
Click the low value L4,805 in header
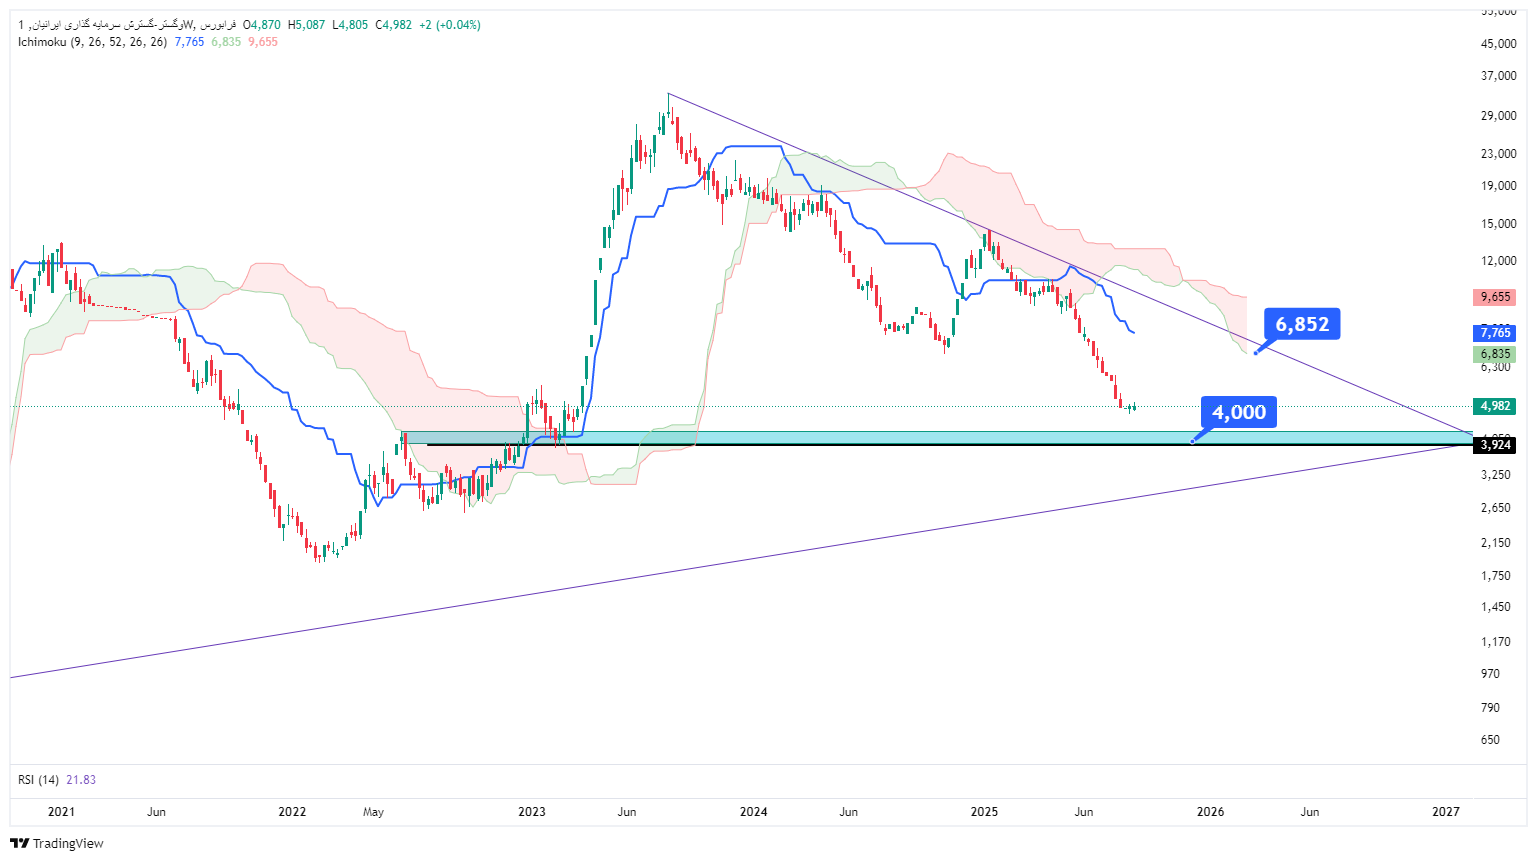coord(350,25)
